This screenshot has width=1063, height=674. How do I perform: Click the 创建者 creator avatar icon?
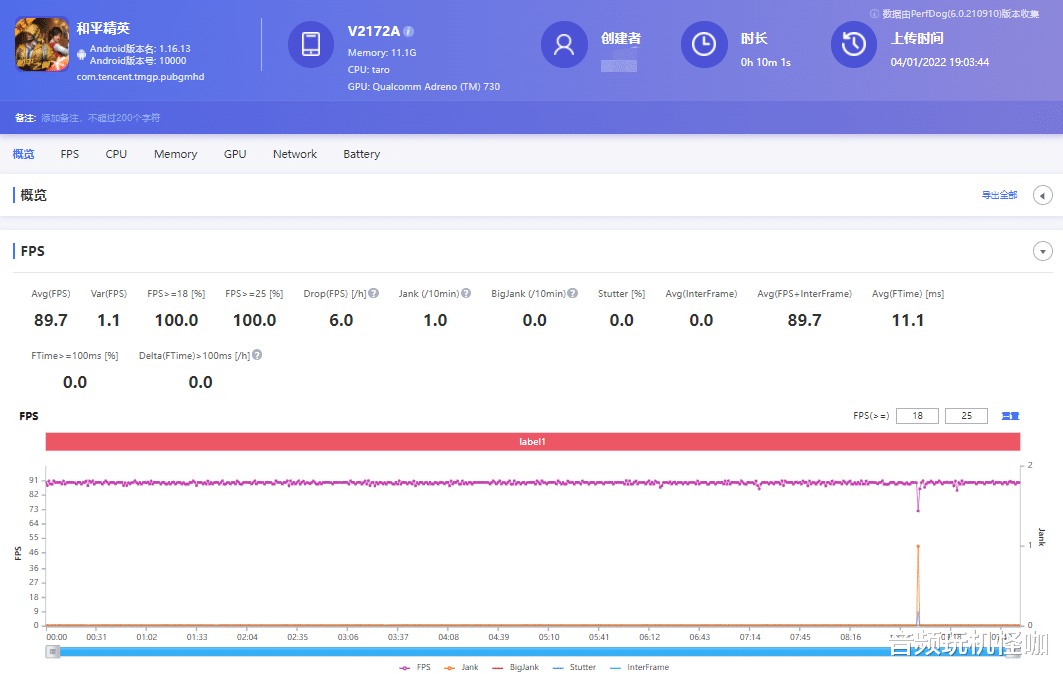click(564, 44)
